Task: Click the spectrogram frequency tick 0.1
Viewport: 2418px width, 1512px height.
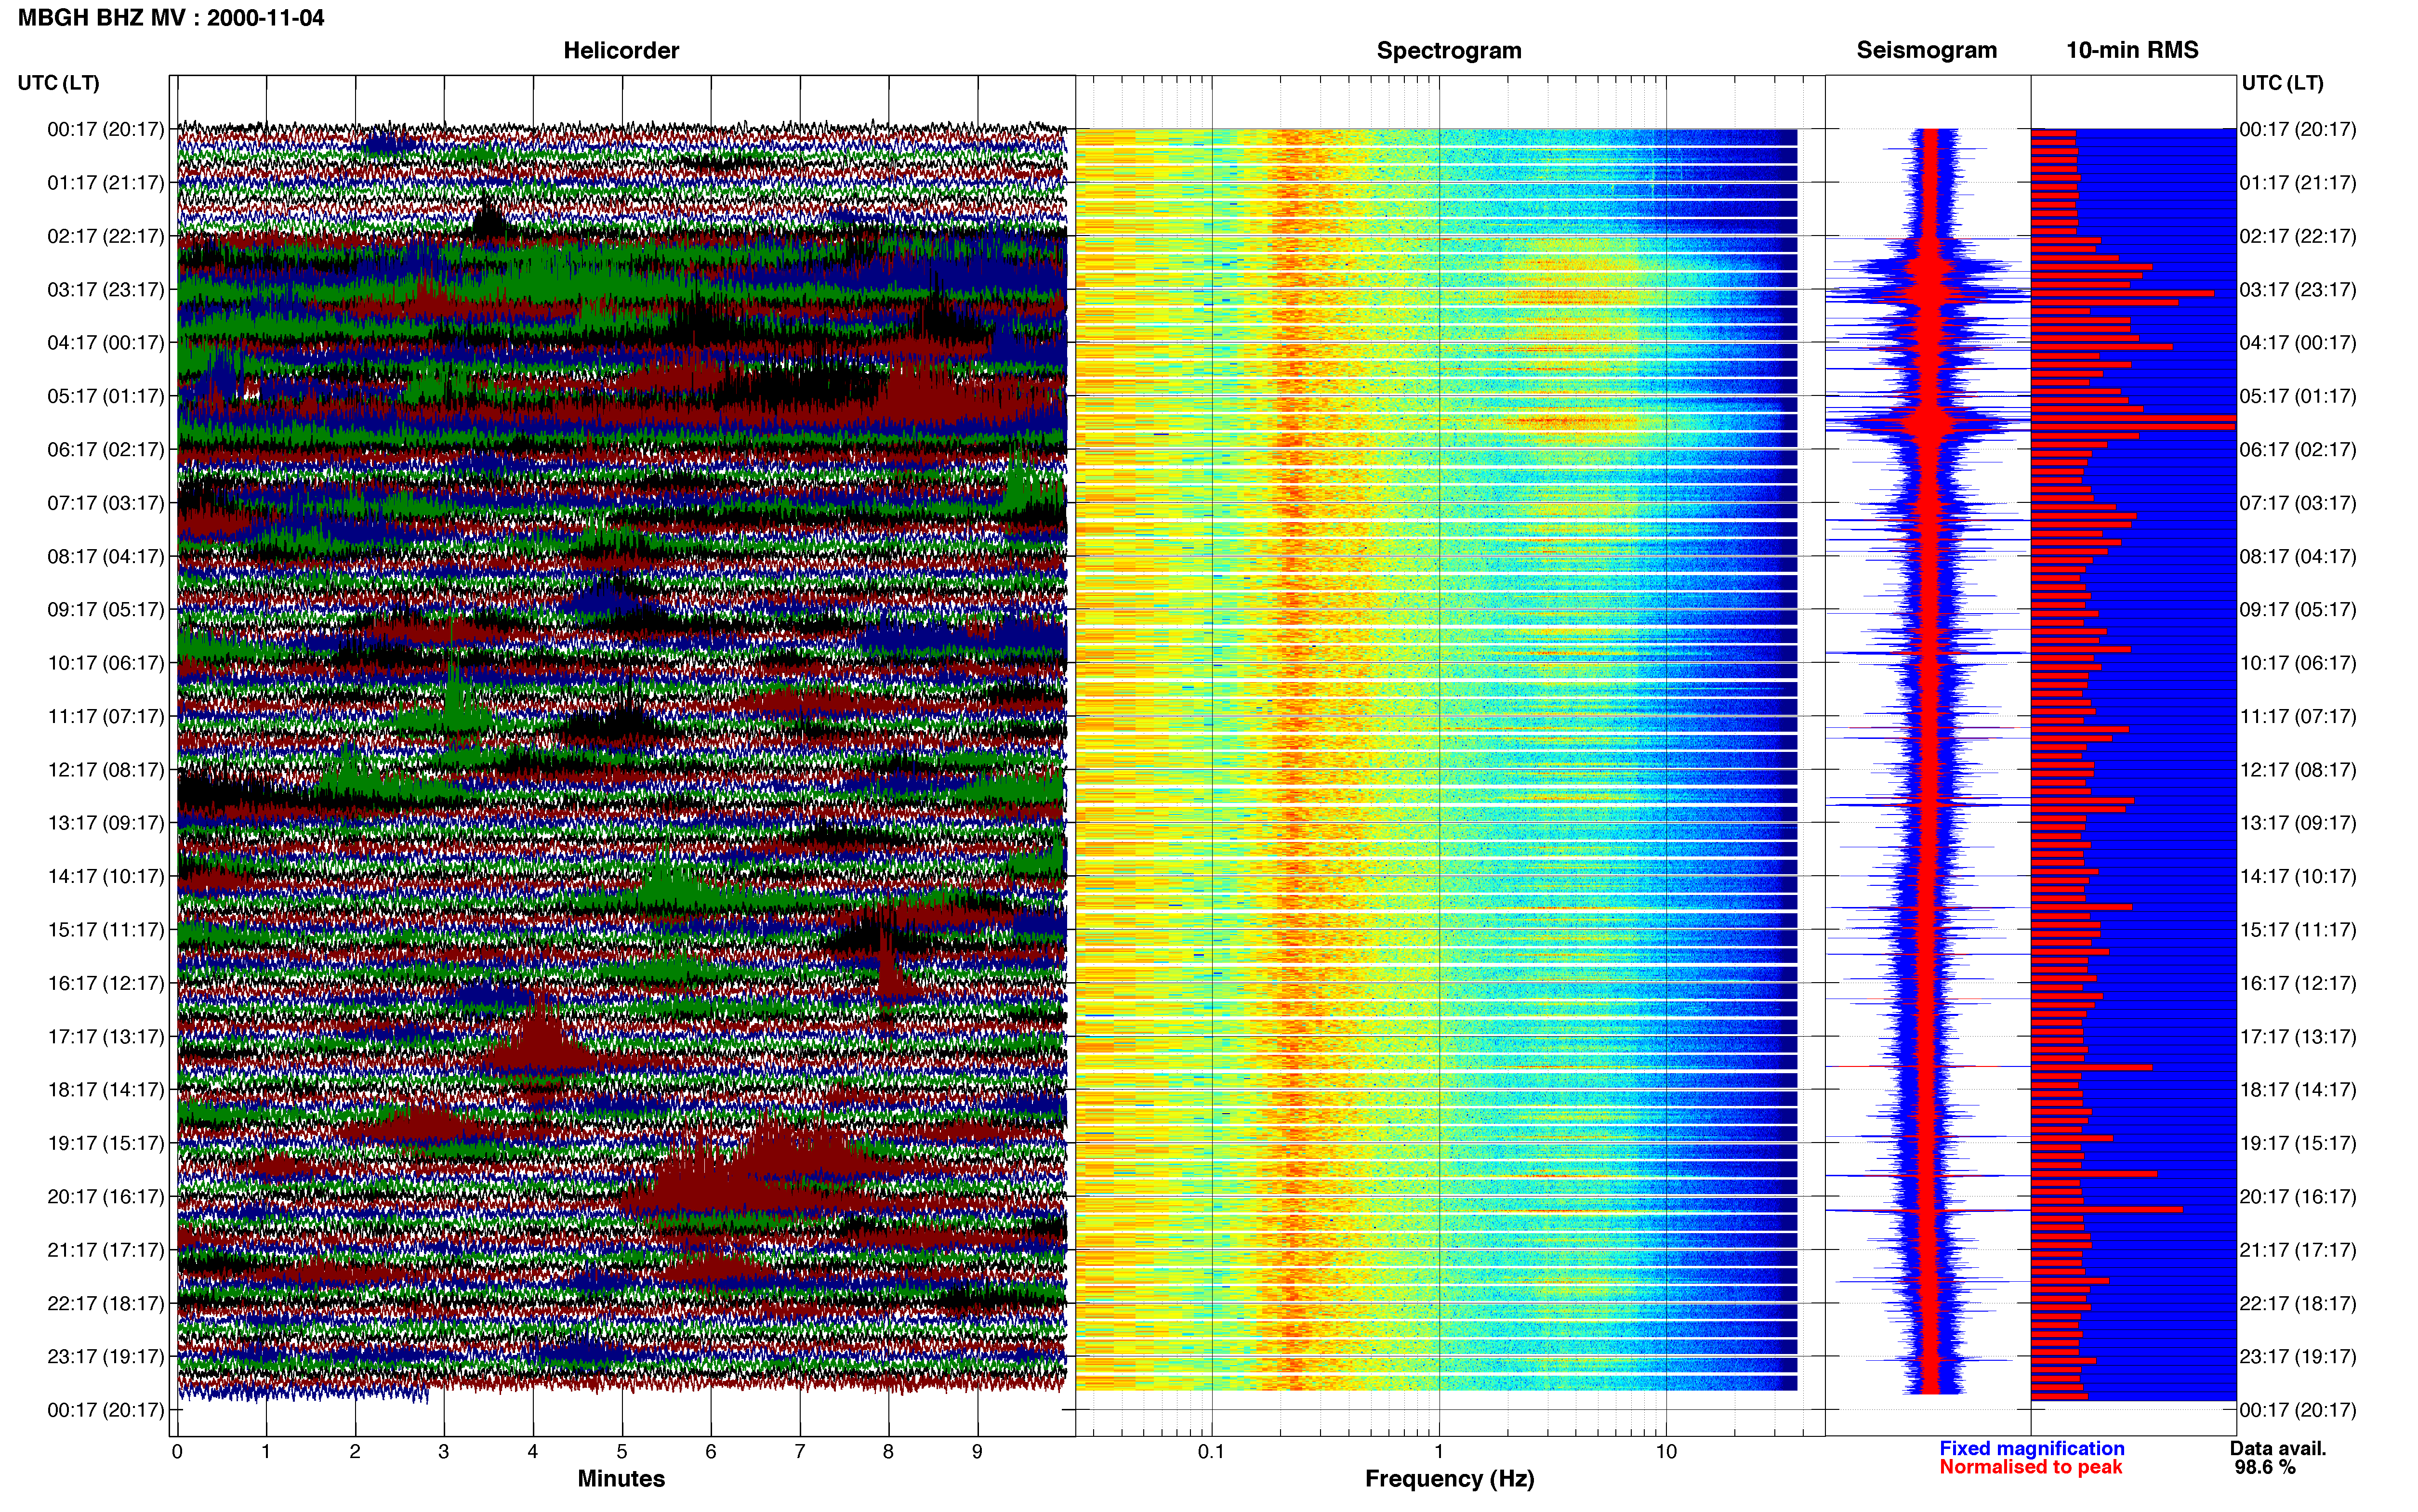Action: (1211, 1452)
